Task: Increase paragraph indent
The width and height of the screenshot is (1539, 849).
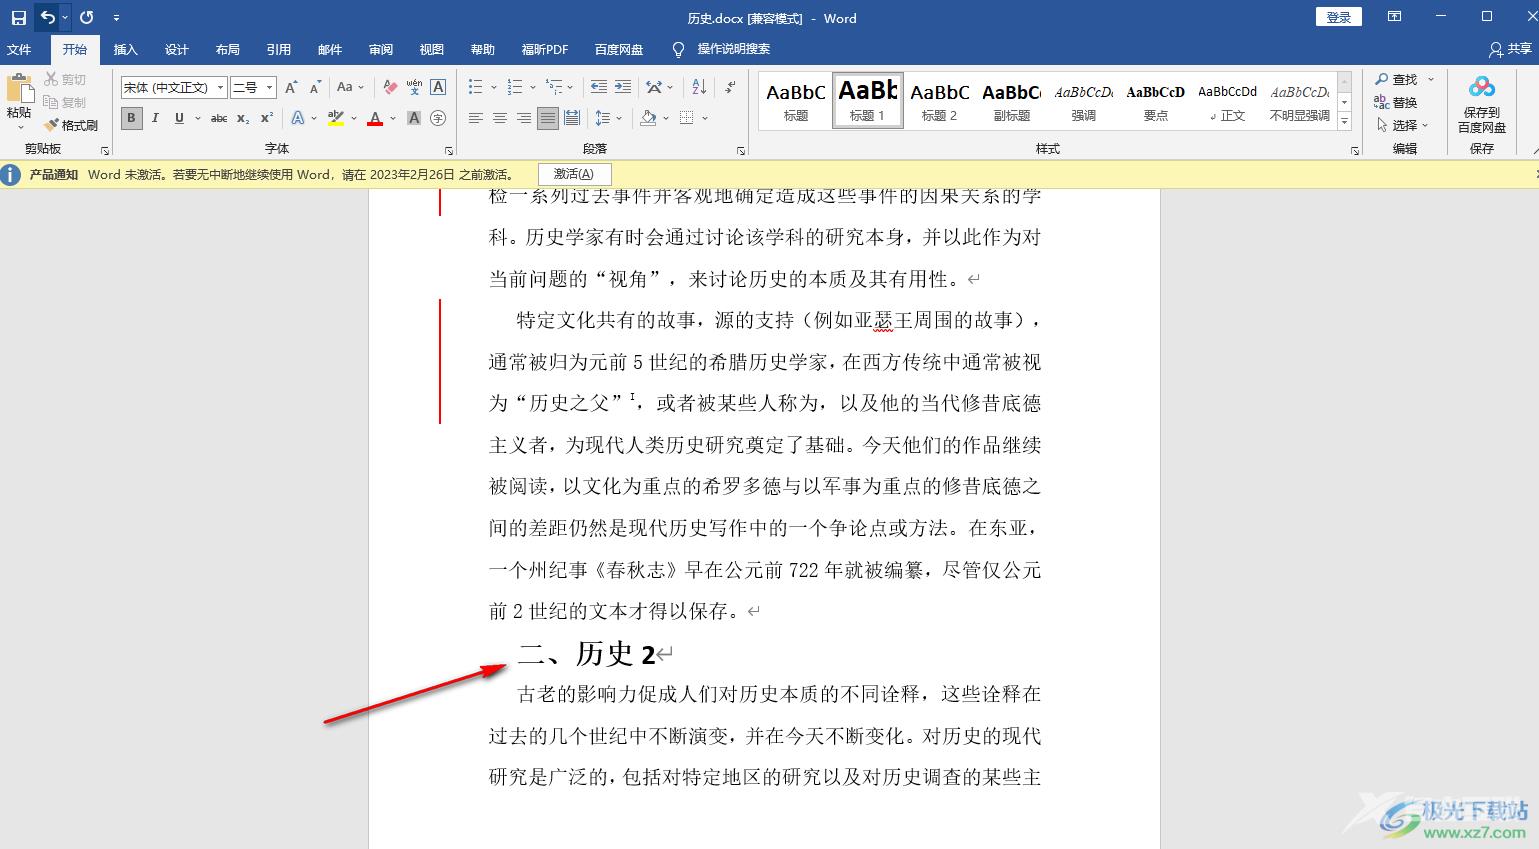Action: pos(623,88)
